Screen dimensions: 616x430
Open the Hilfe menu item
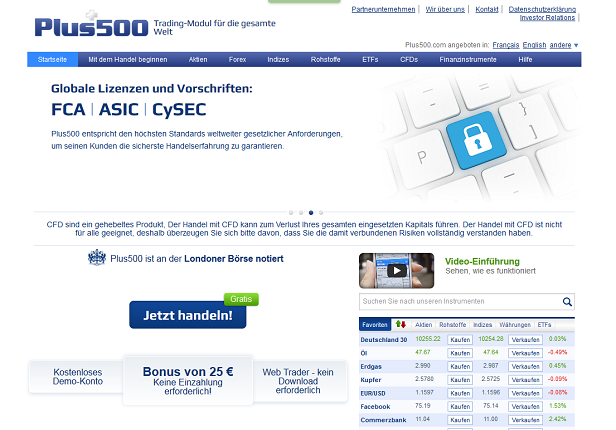tap(525, 60)
